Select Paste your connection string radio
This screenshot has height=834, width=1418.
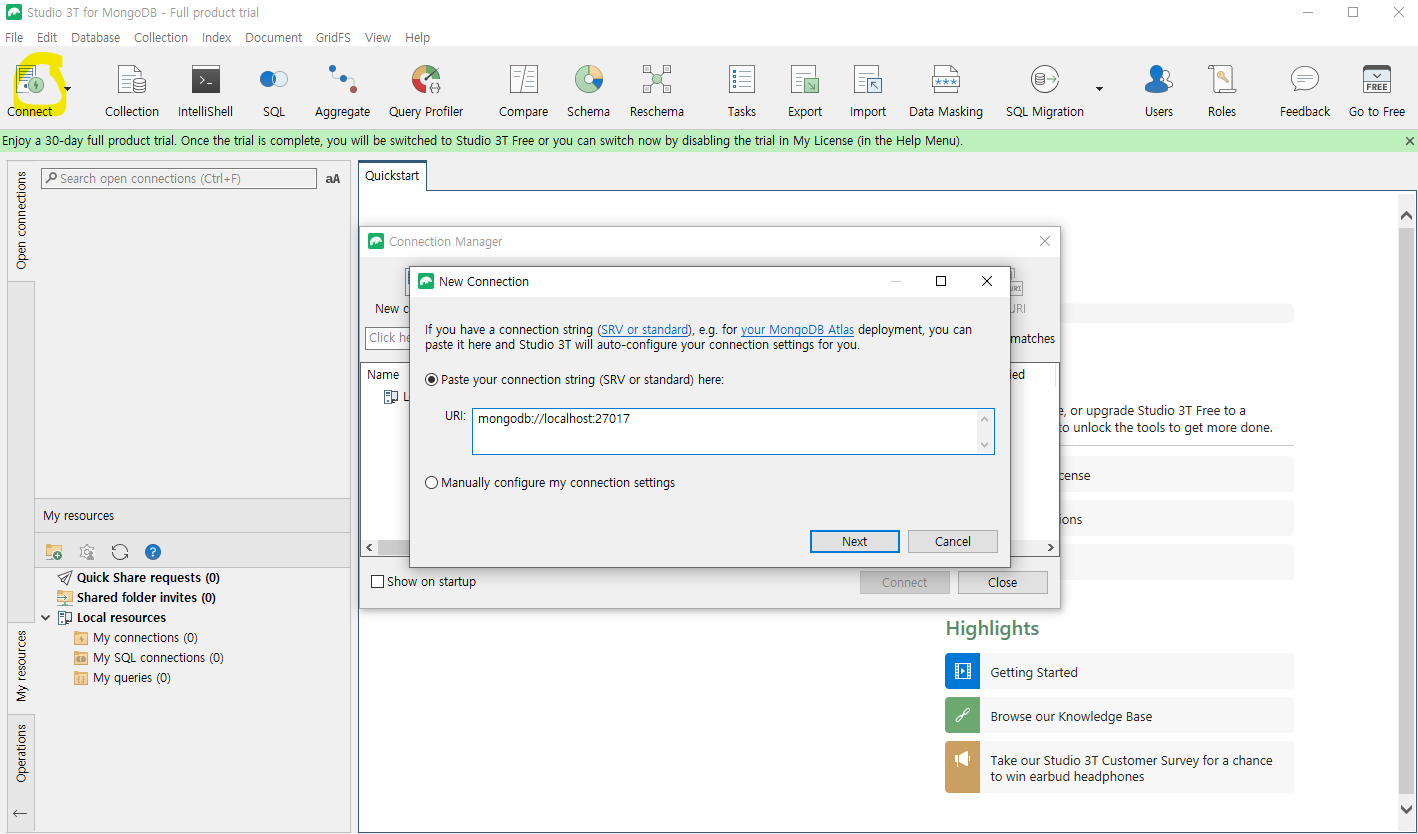(432, 380)
